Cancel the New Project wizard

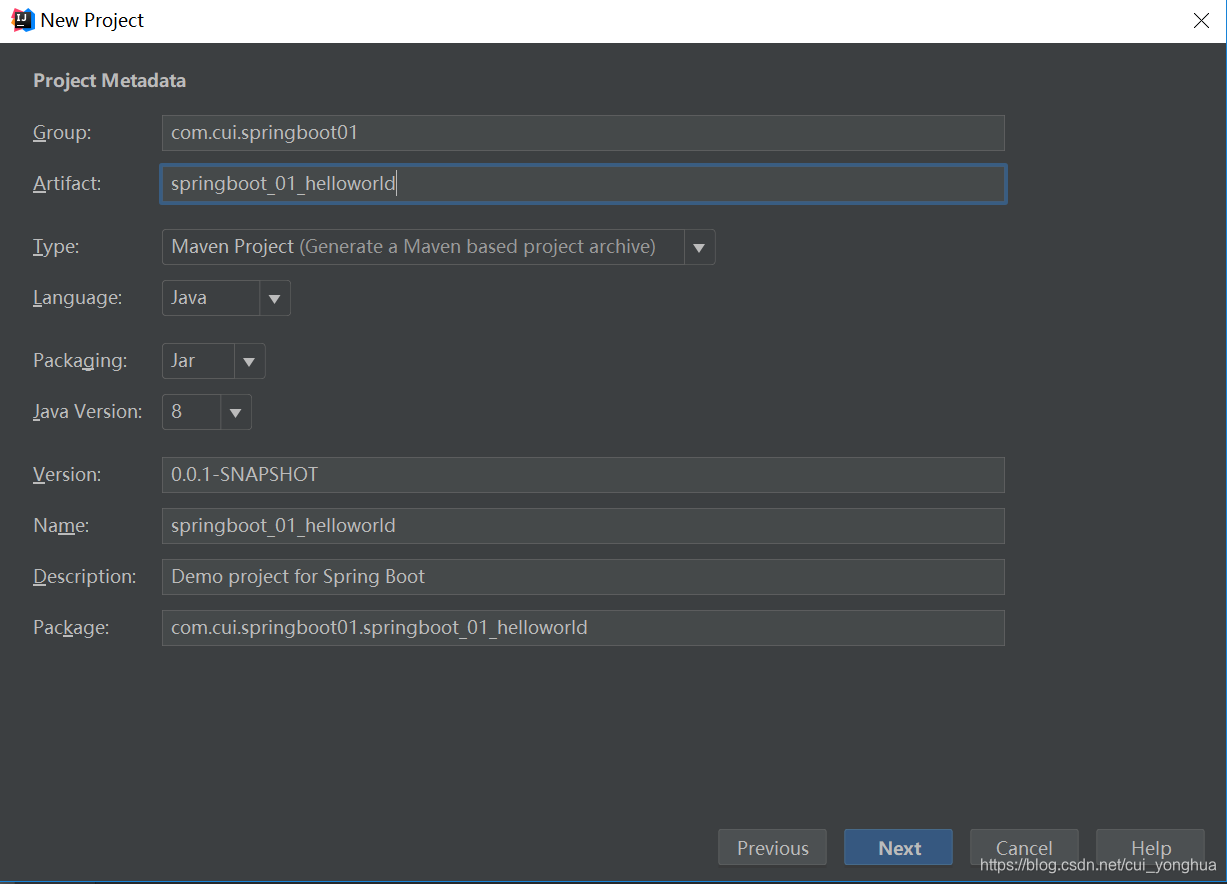(1024, 846)
